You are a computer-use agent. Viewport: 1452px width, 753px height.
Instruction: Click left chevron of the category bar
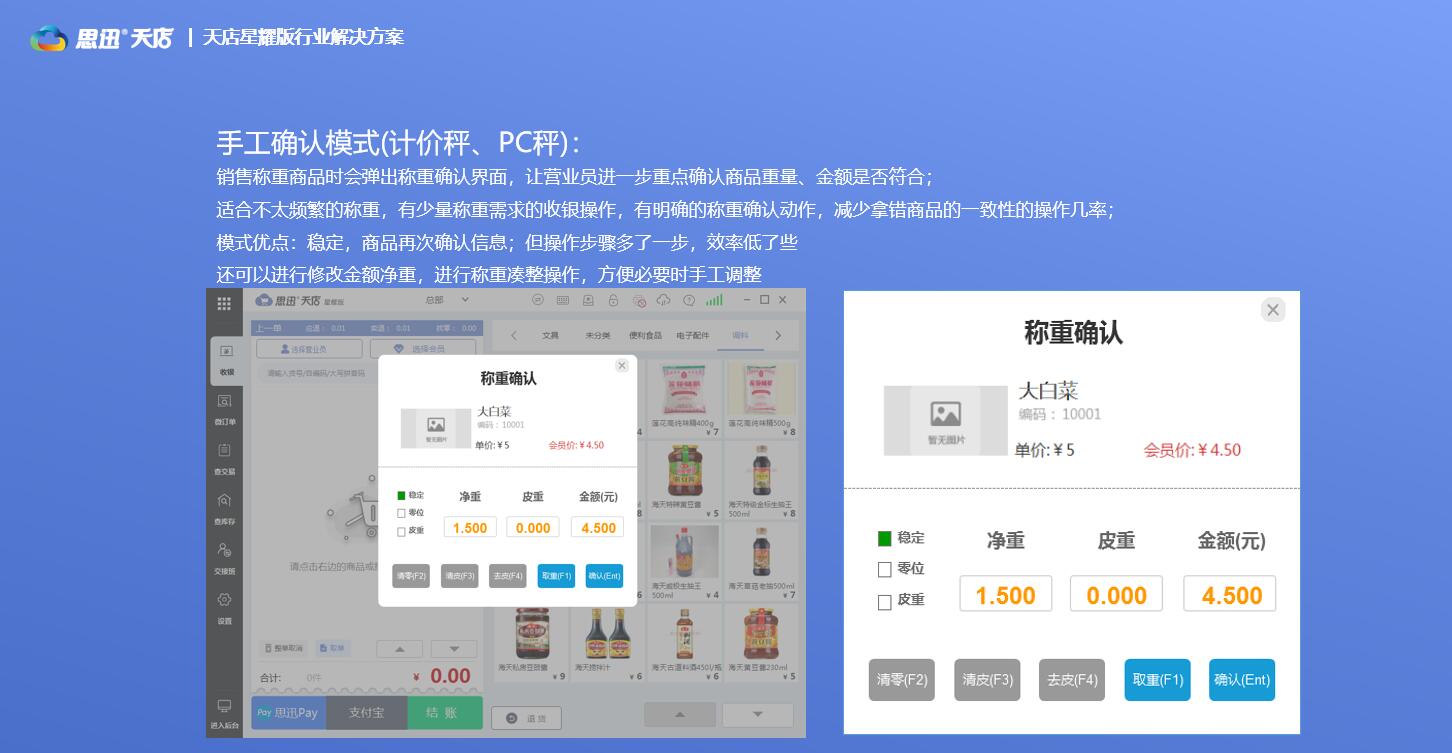(514, 336)
